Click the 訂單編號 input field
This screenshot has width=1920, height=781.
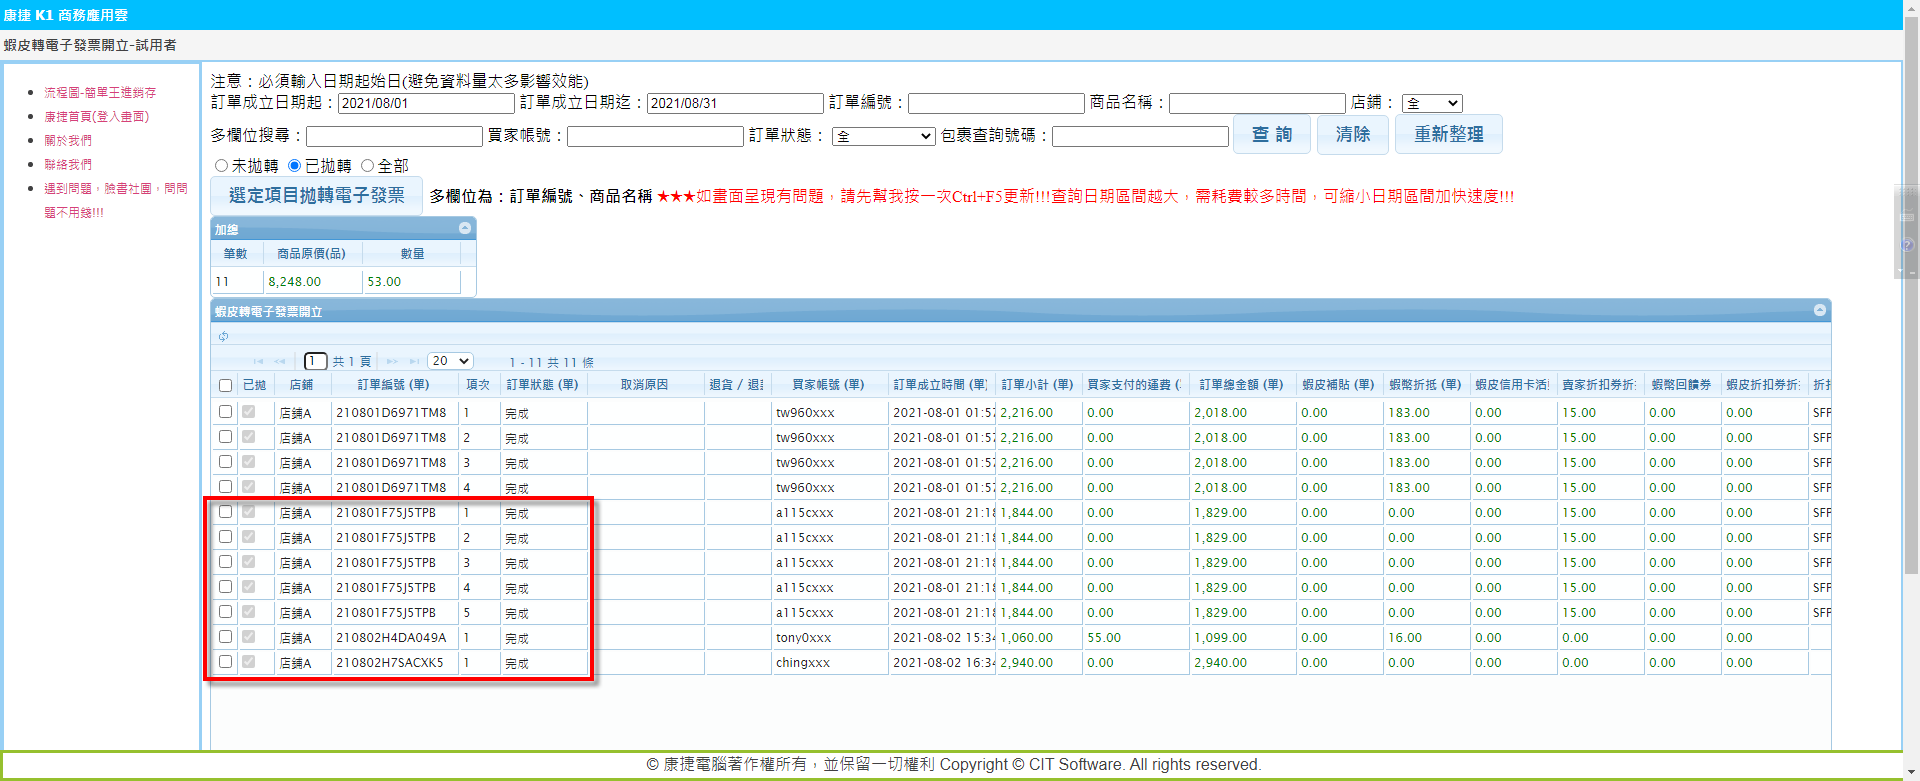(995, 103)
